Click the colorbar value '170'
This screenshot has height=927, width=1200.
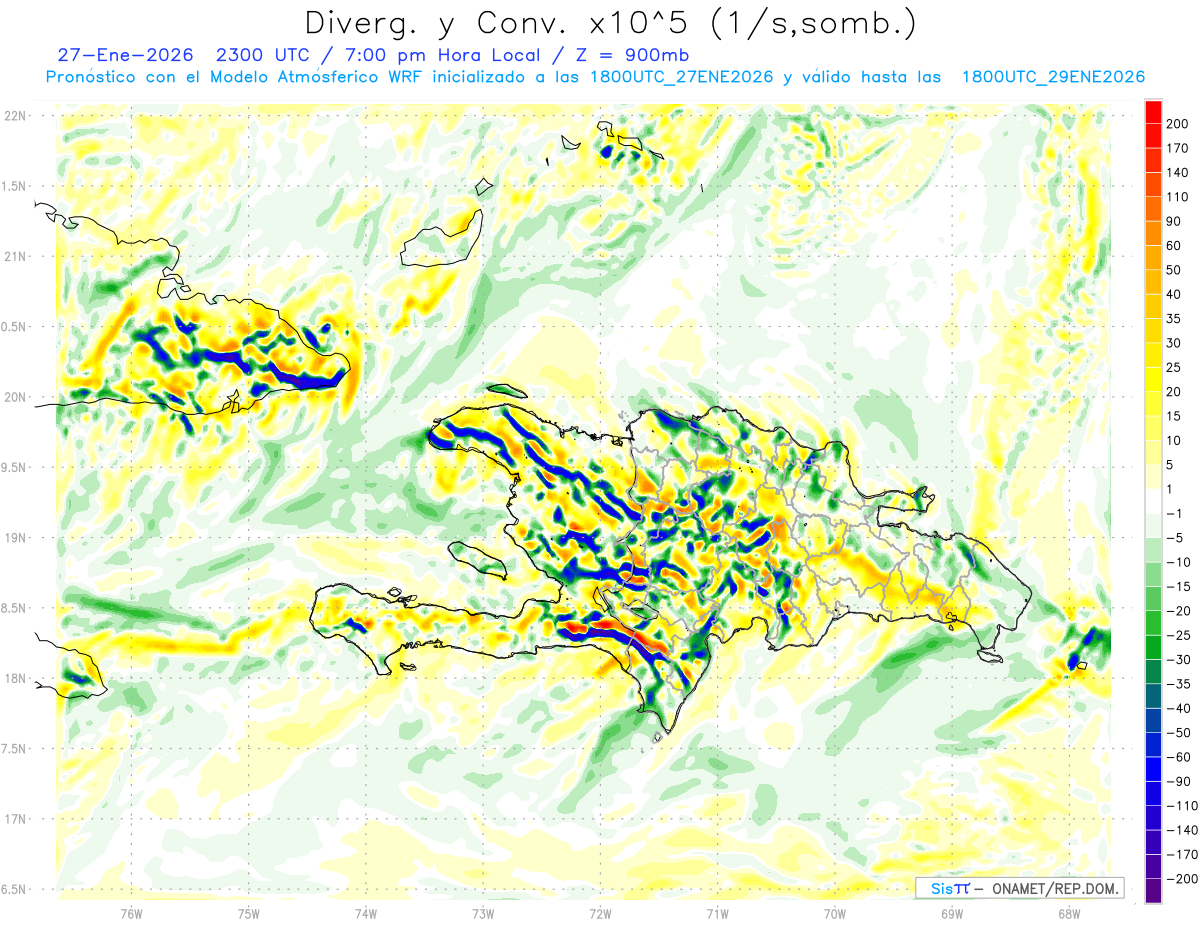click(x=1178, y=149)
